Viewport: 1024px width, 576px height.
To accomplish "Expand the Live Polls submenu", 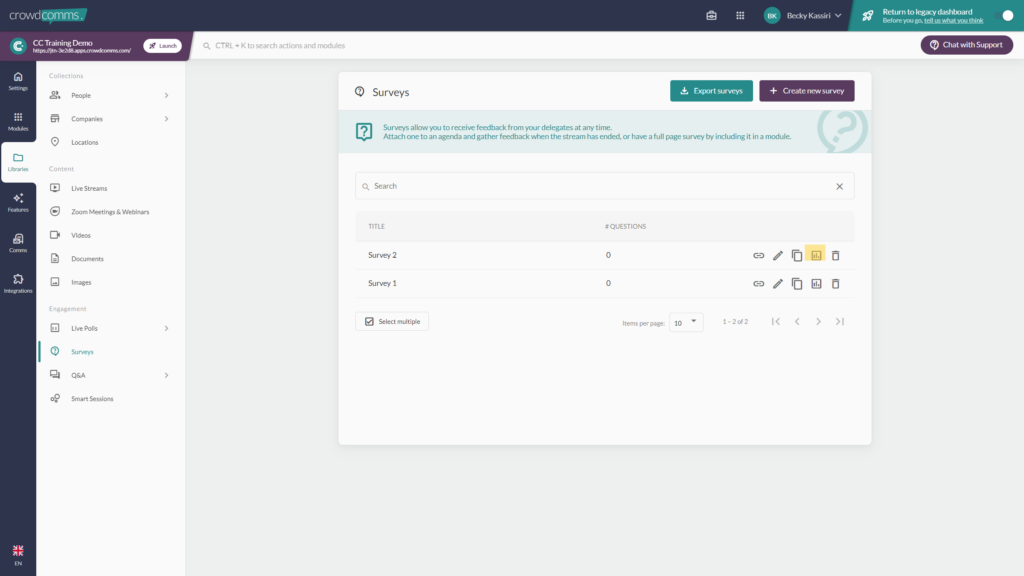I will coord(166,328).
